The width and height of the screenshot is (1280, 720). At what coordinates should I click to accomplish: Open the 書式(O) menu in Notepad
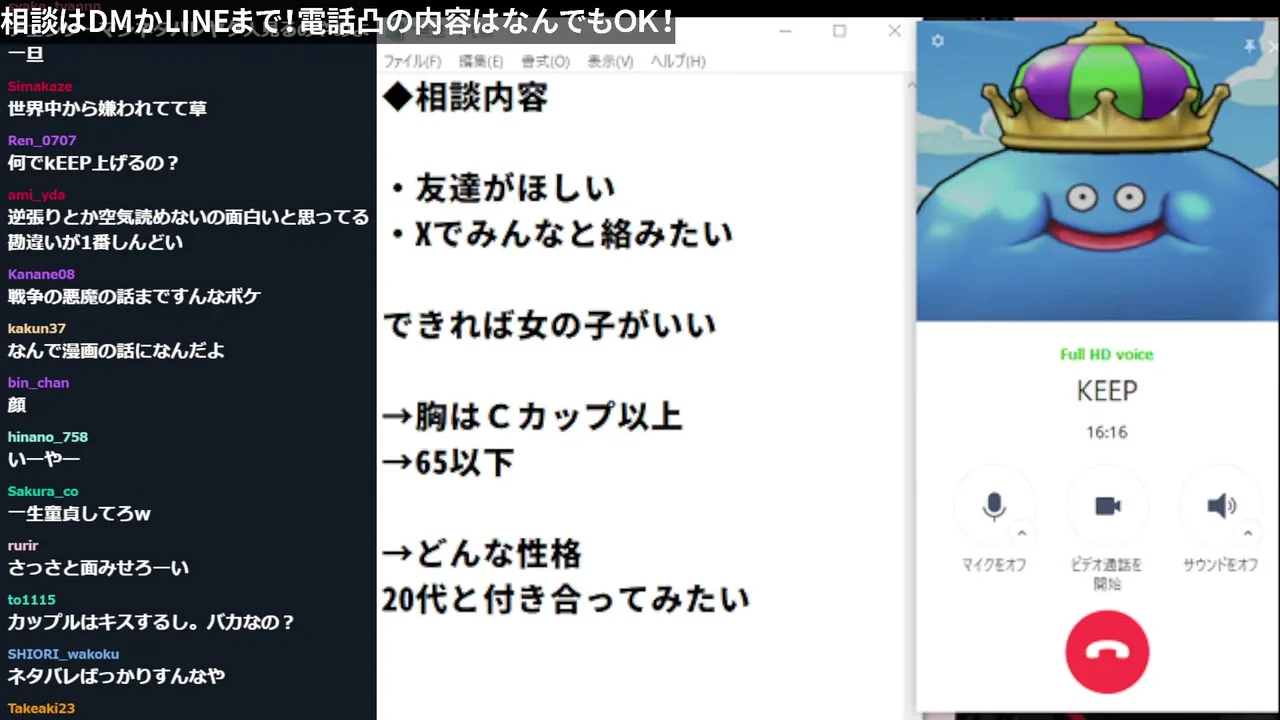point(545,61)
